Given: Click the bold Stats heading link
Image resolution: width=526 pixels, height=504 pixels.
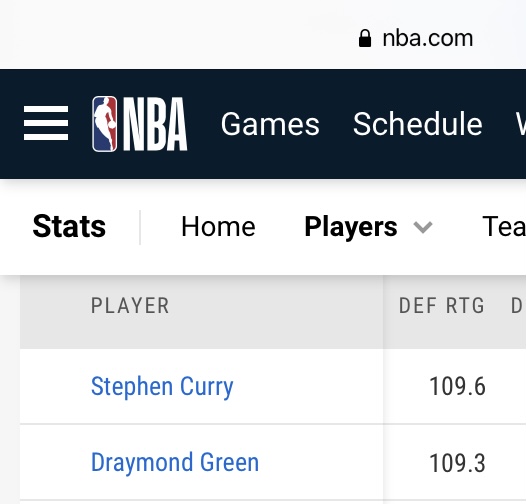Looking at the screenshot, I should [x=69, y=226].
